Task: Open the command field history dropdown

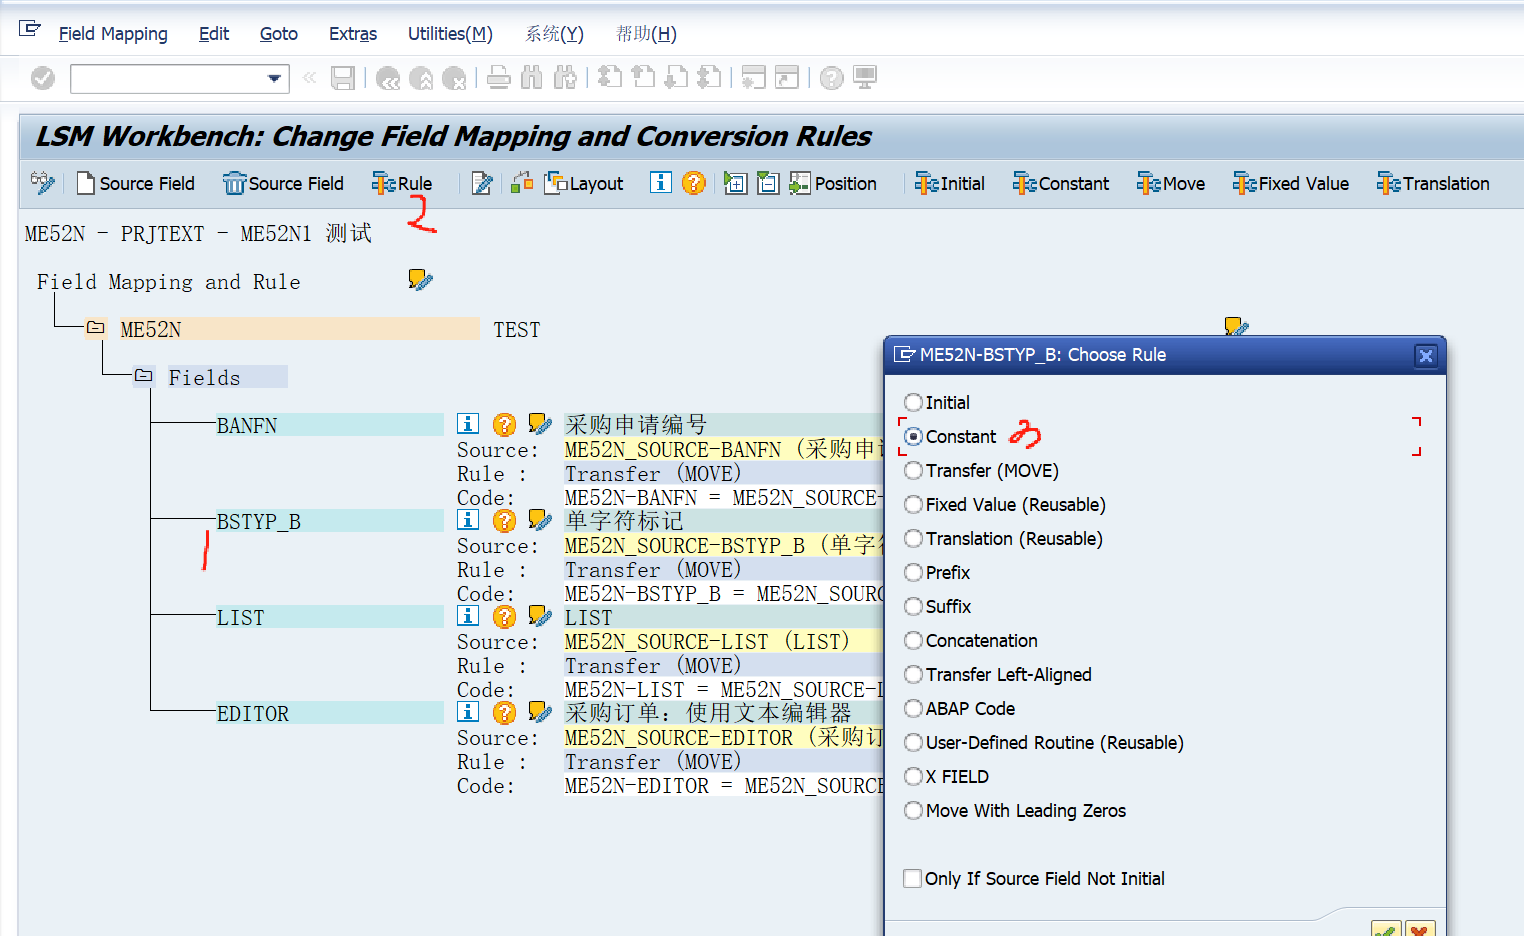Action: (x=274, y=79)
